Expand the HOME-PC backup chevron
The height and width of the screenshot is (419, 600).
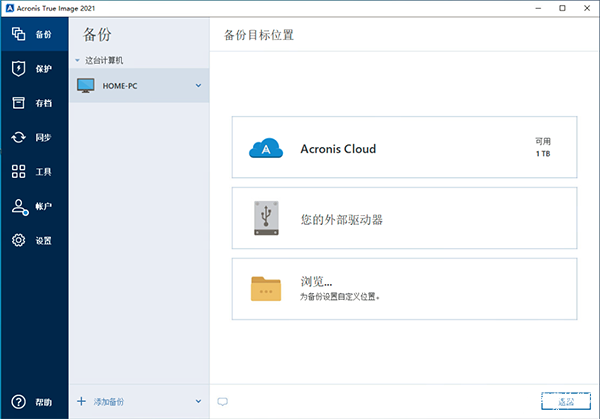pos(198,85)
